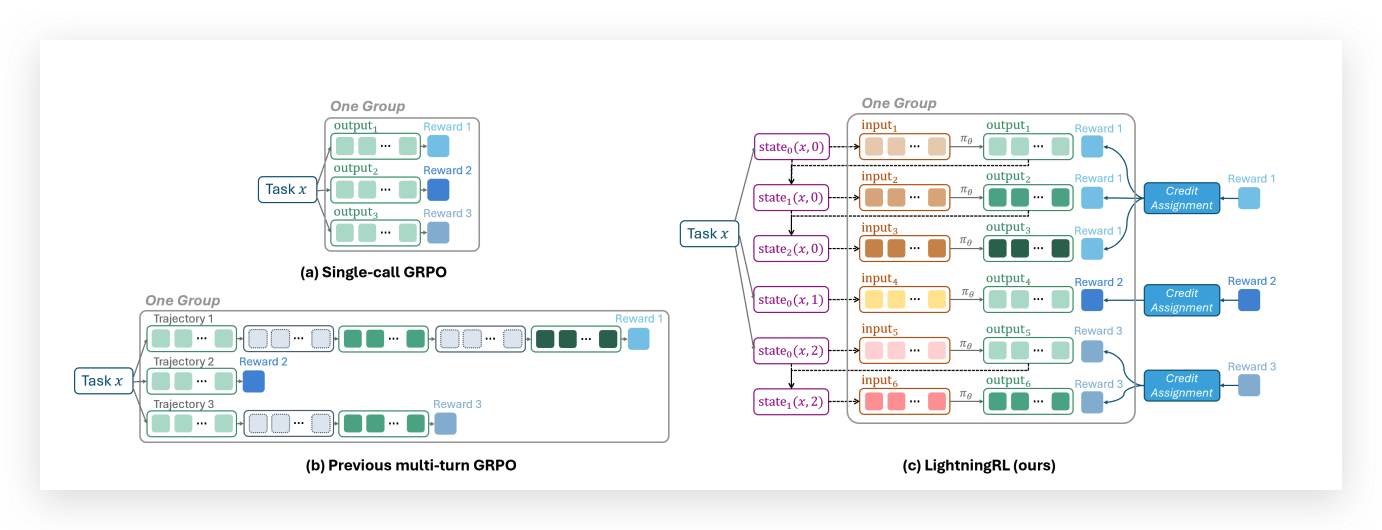
Task: Click the πθ symbol between input6 and output6
Action: [x=966, y=394]
